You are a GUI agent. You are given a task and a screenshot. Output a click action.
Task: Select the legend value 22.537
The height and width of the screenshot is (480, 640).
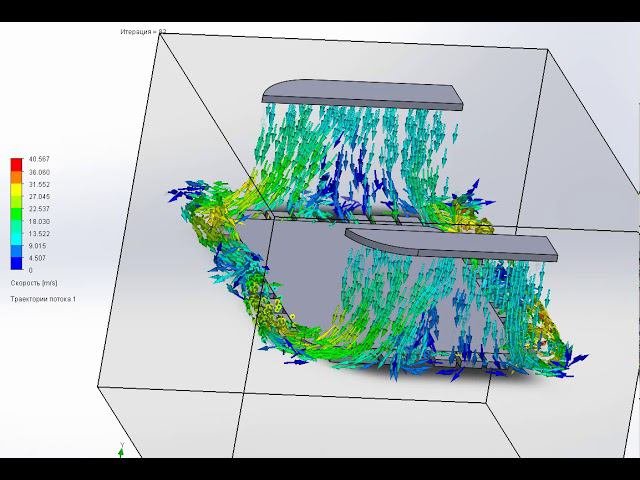[x=39, y=209]
